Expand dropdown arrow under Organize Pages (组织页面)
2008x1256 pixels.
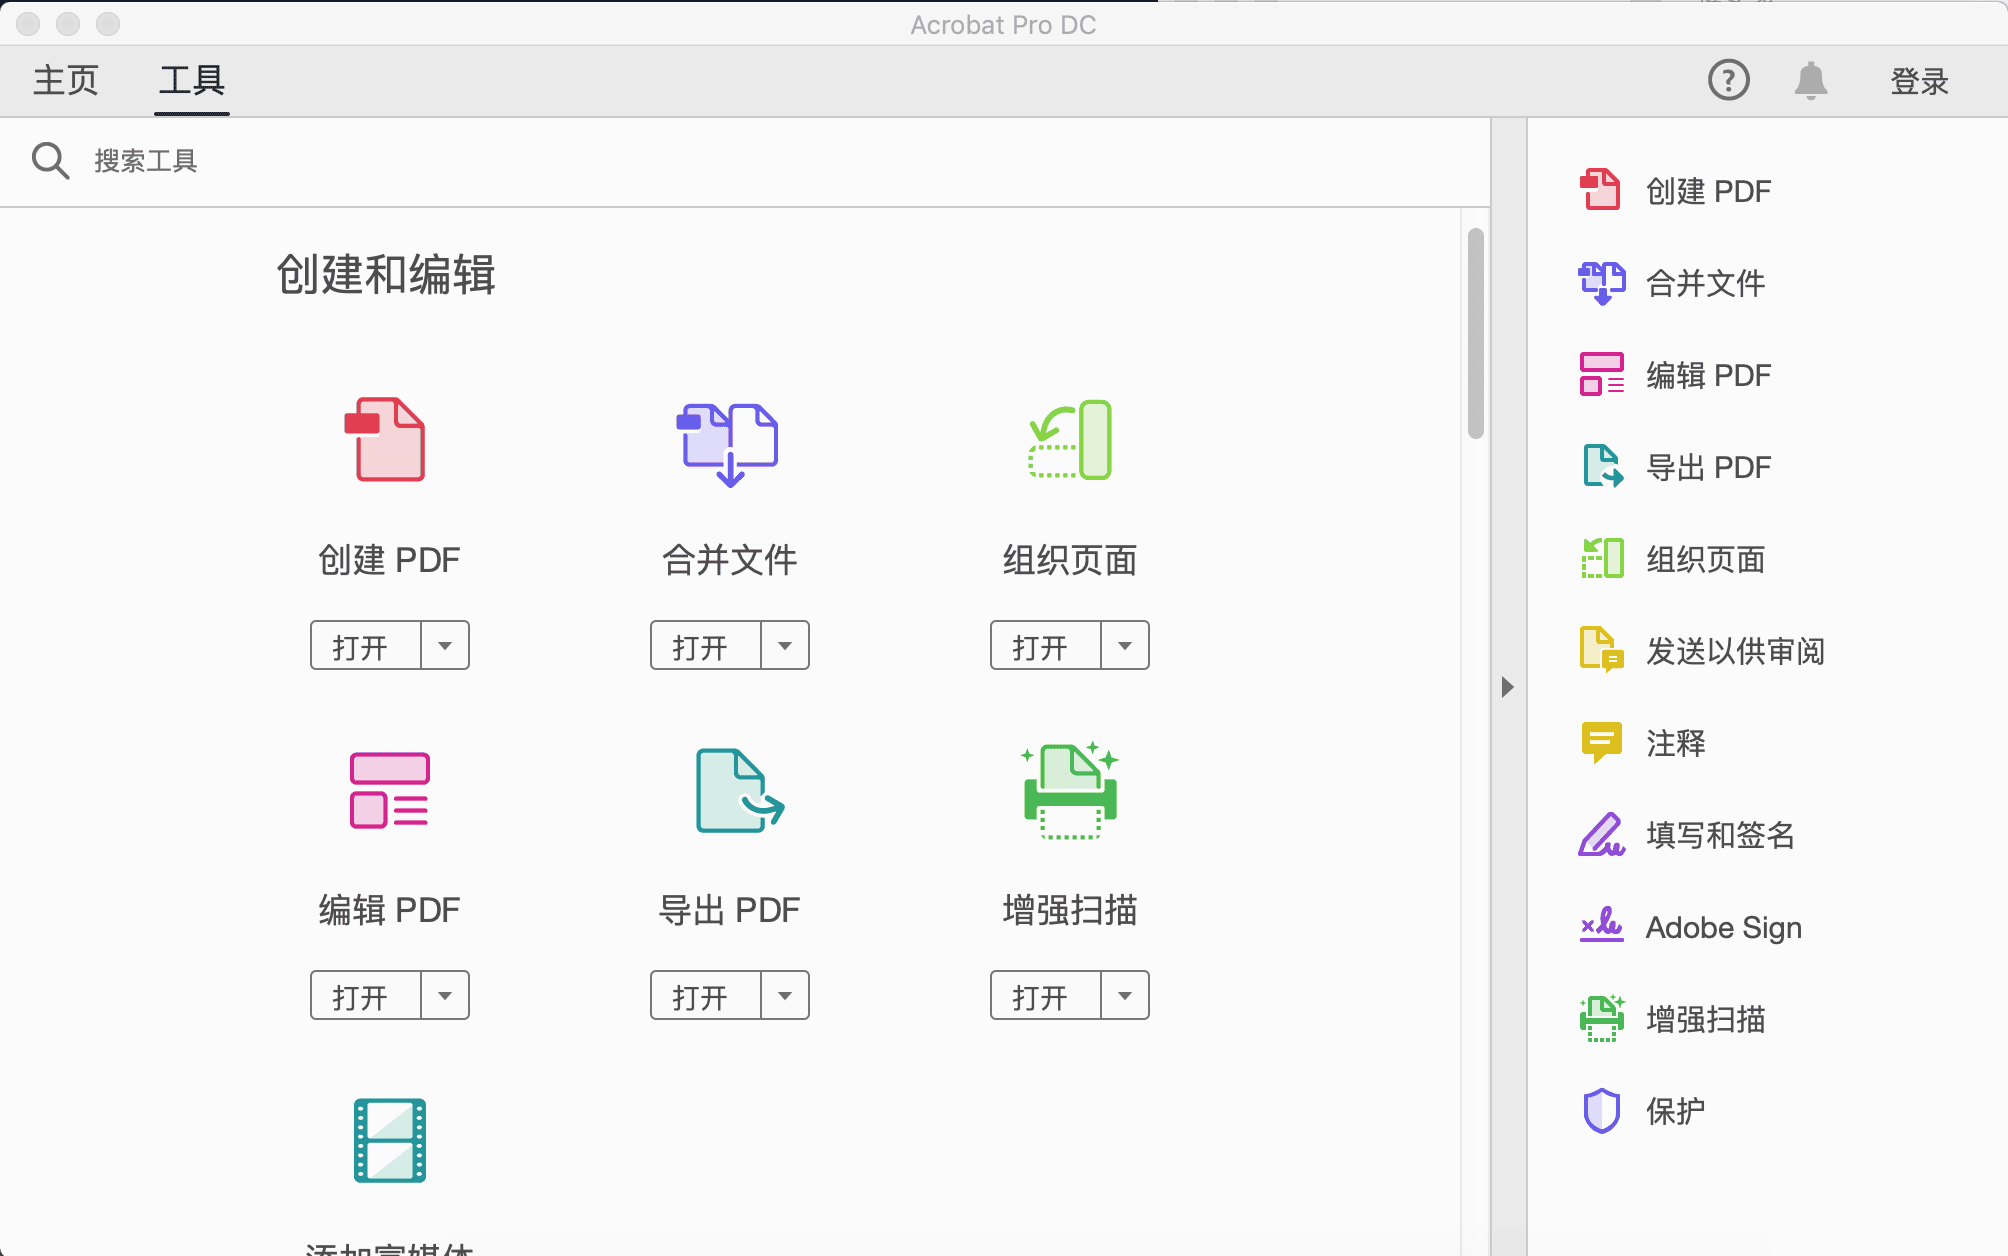point(1125,646)
